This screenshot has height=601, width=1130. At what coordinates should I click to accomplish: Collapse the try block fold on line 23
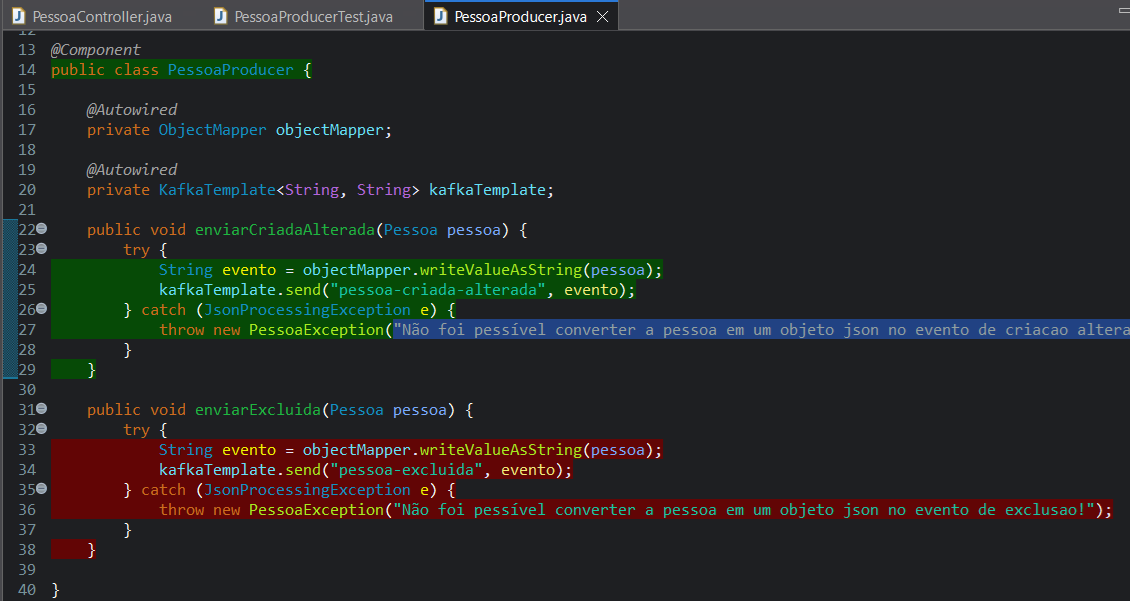pos(41,249)
